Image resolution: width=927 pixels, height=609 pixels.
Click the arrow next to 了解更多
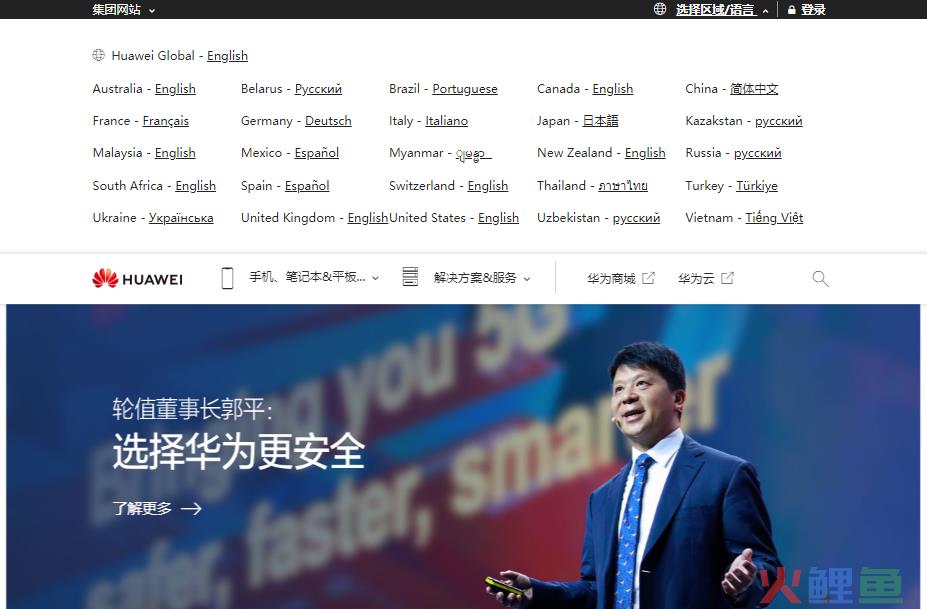191,508
